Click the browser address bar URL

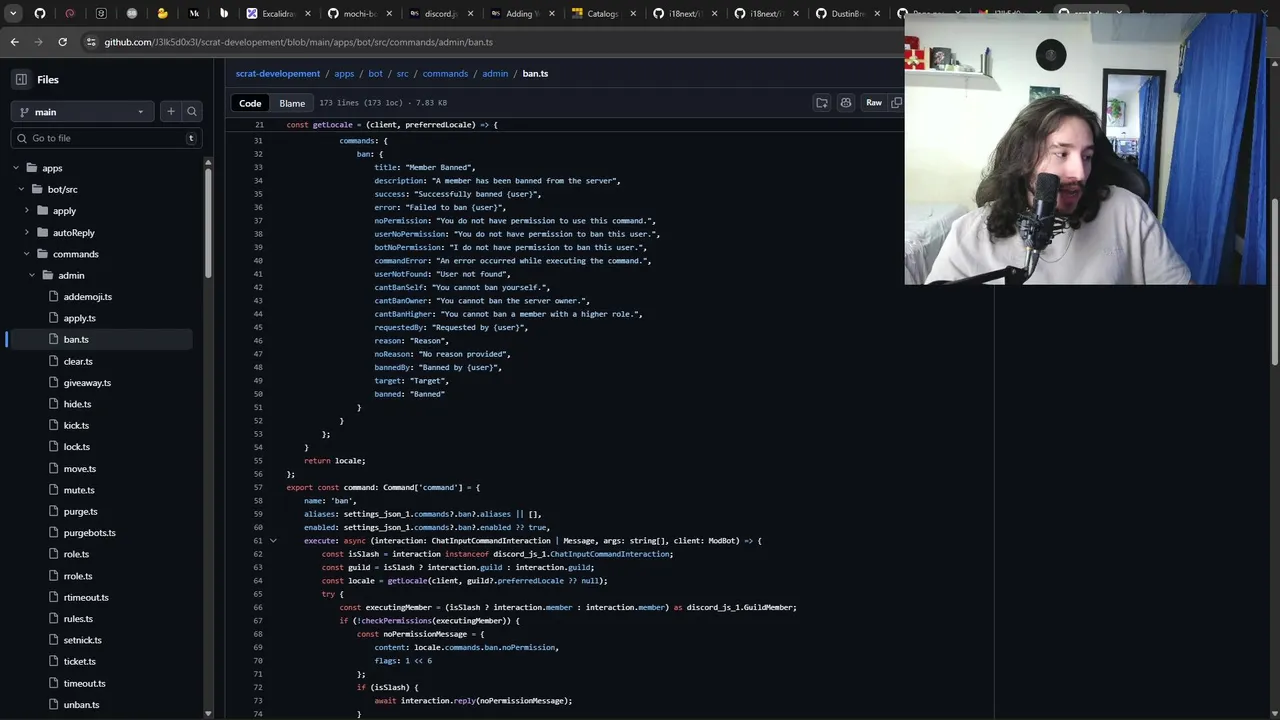click(x=298, y=42)
